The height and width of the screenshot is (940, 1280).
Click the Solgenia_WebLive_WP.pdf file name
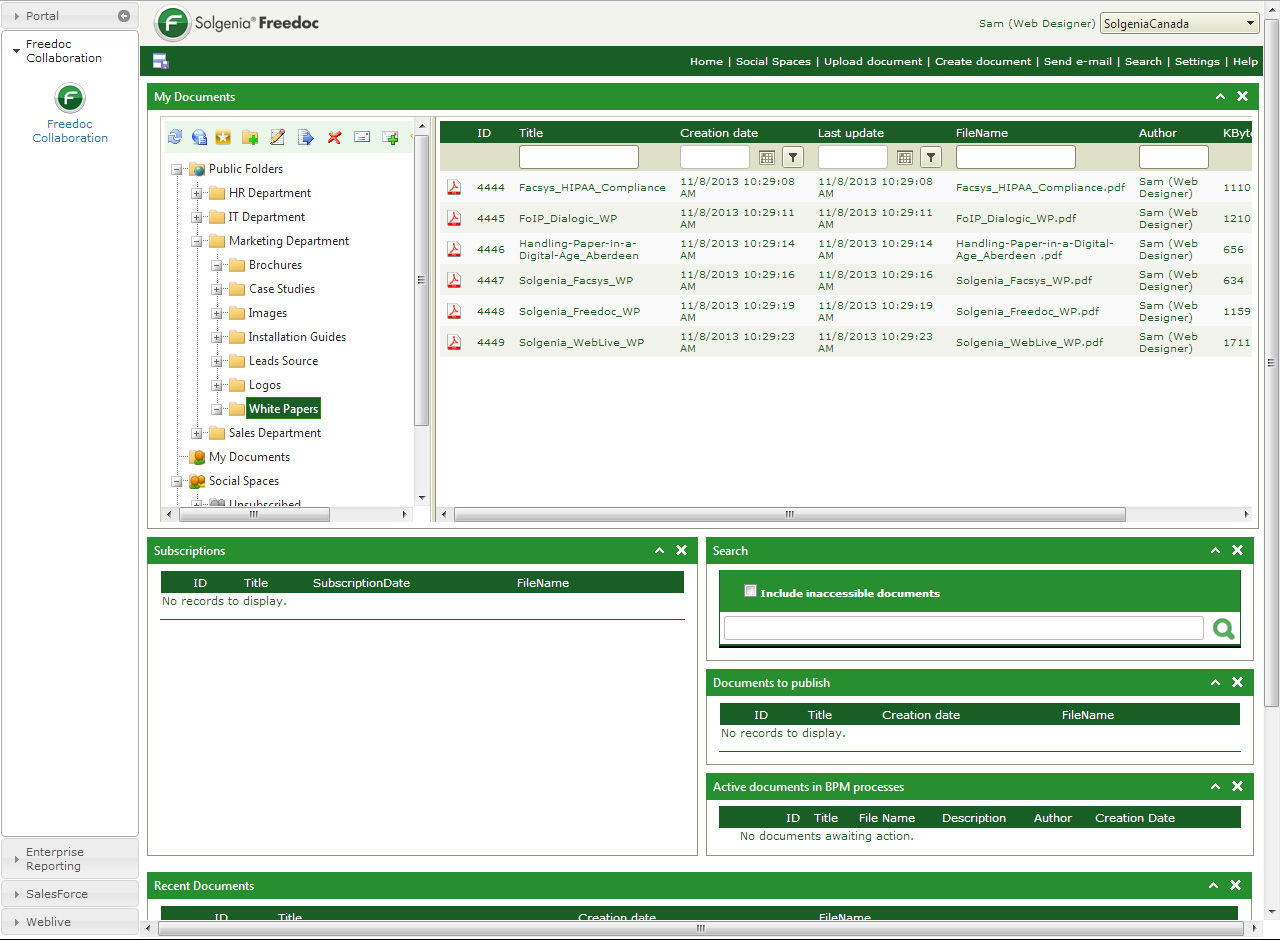1029,342
